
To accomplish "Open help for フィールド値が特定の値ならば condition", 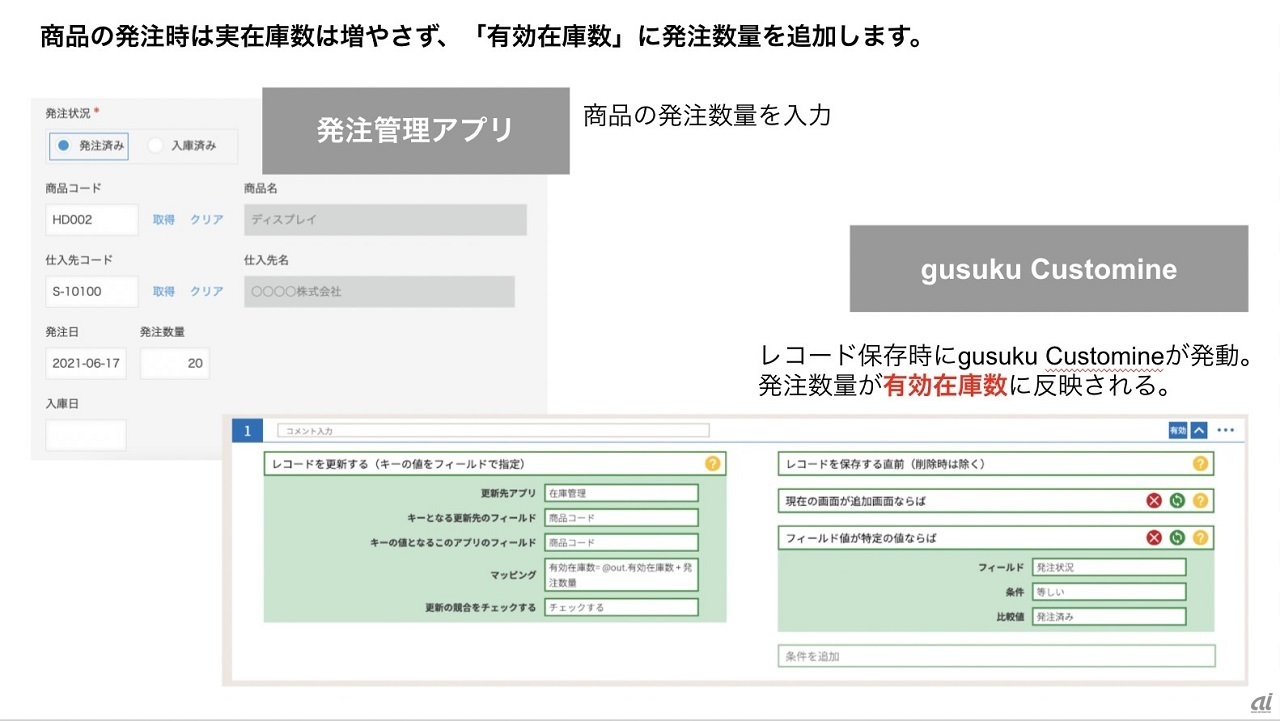I will click(1200, 538).
